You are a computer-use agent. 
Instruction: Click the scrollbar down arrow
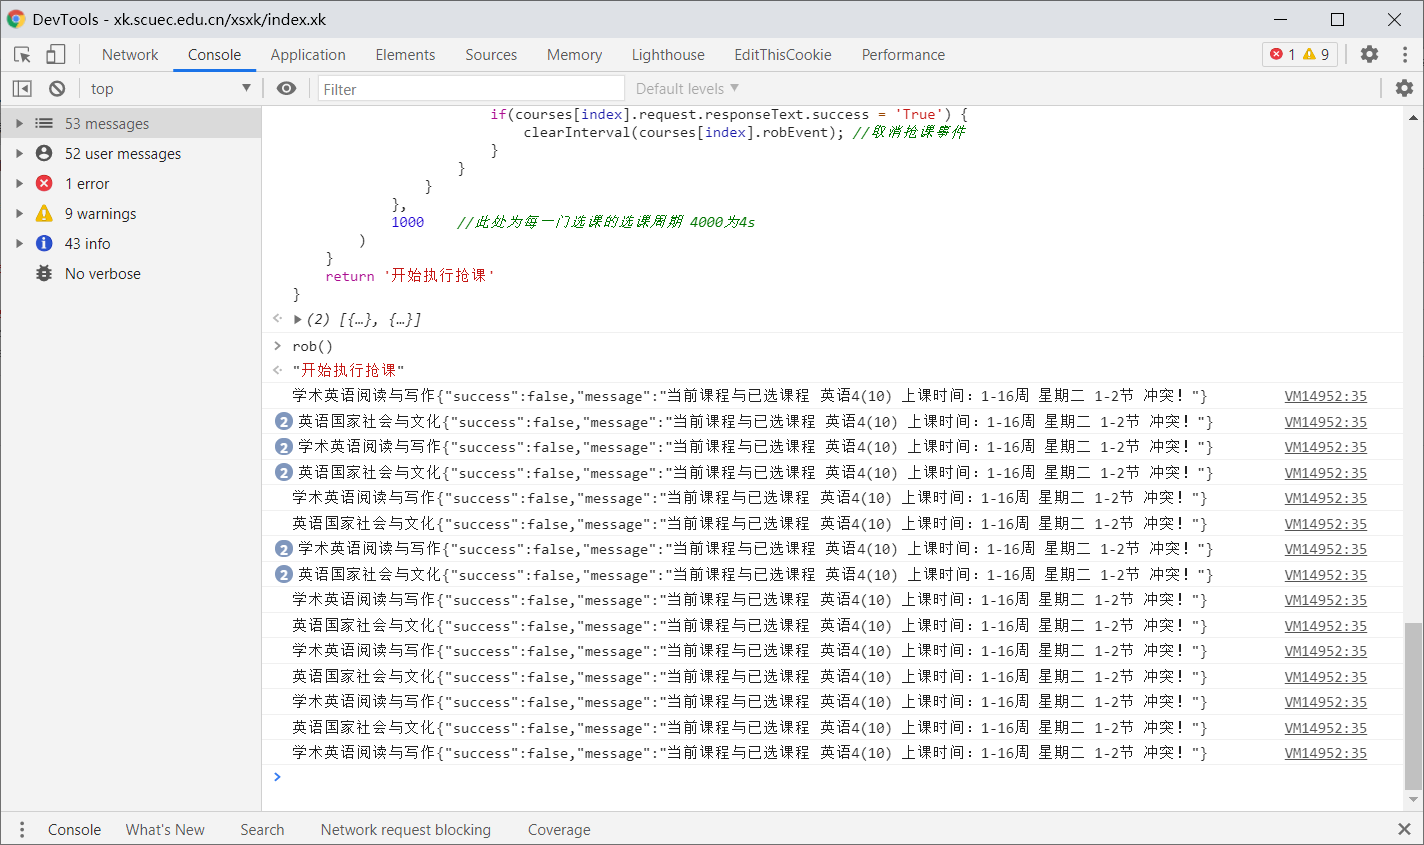pyautogui.click(x=1413, y=800)
